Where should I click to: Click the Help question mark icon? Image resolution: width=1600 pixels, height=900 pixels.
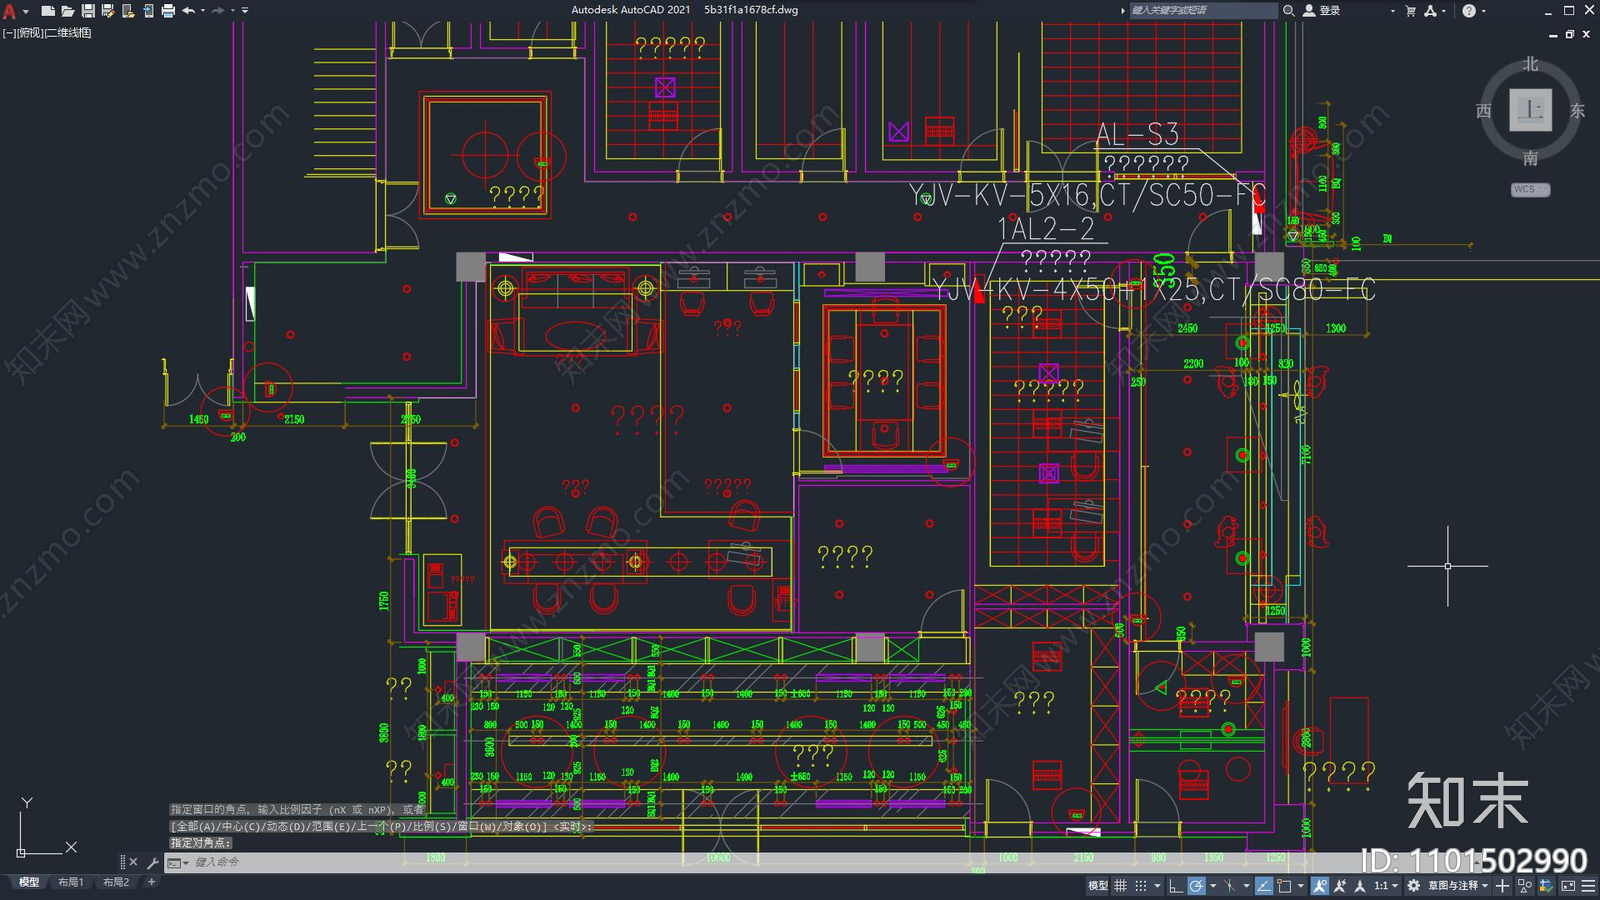1468,10
